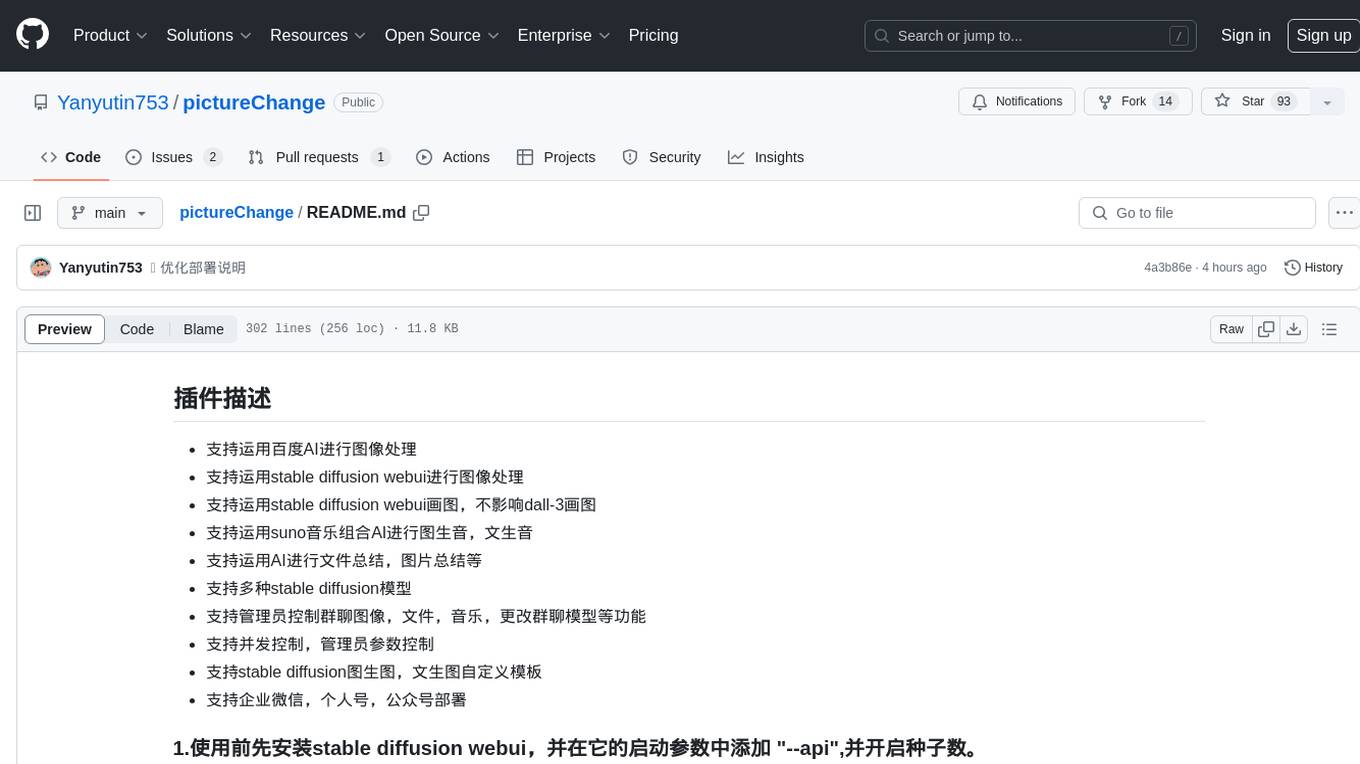Open the main branch selector
The image size is (1360, 764).
click(x=110, y=213)
